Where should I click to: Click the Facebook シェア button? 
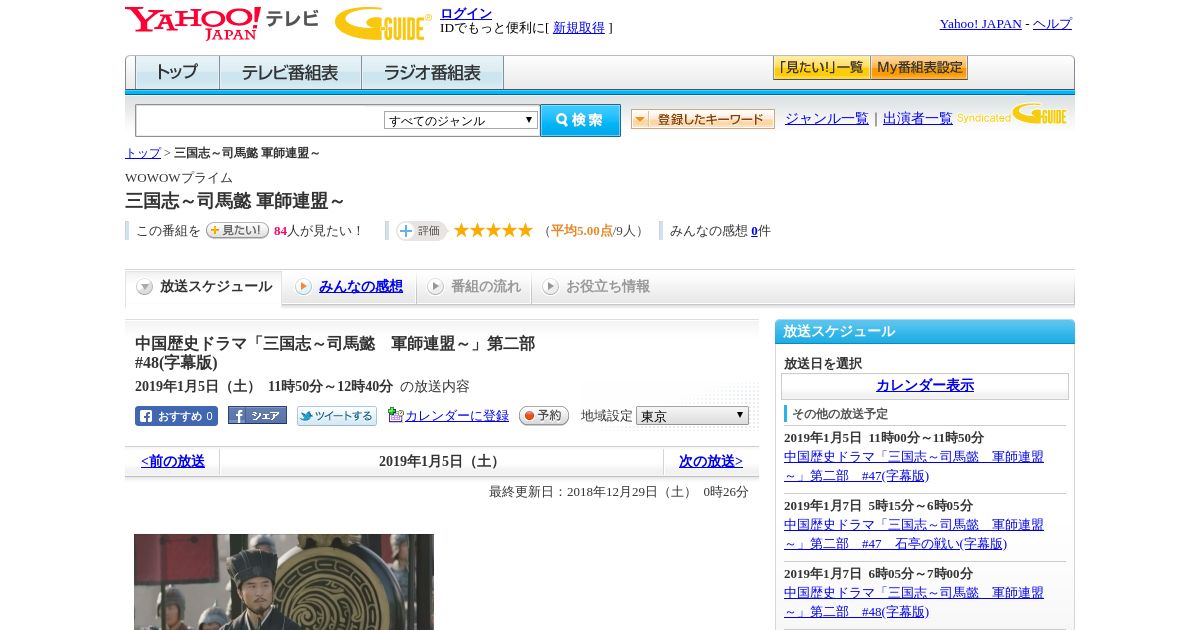pos(257,415)
